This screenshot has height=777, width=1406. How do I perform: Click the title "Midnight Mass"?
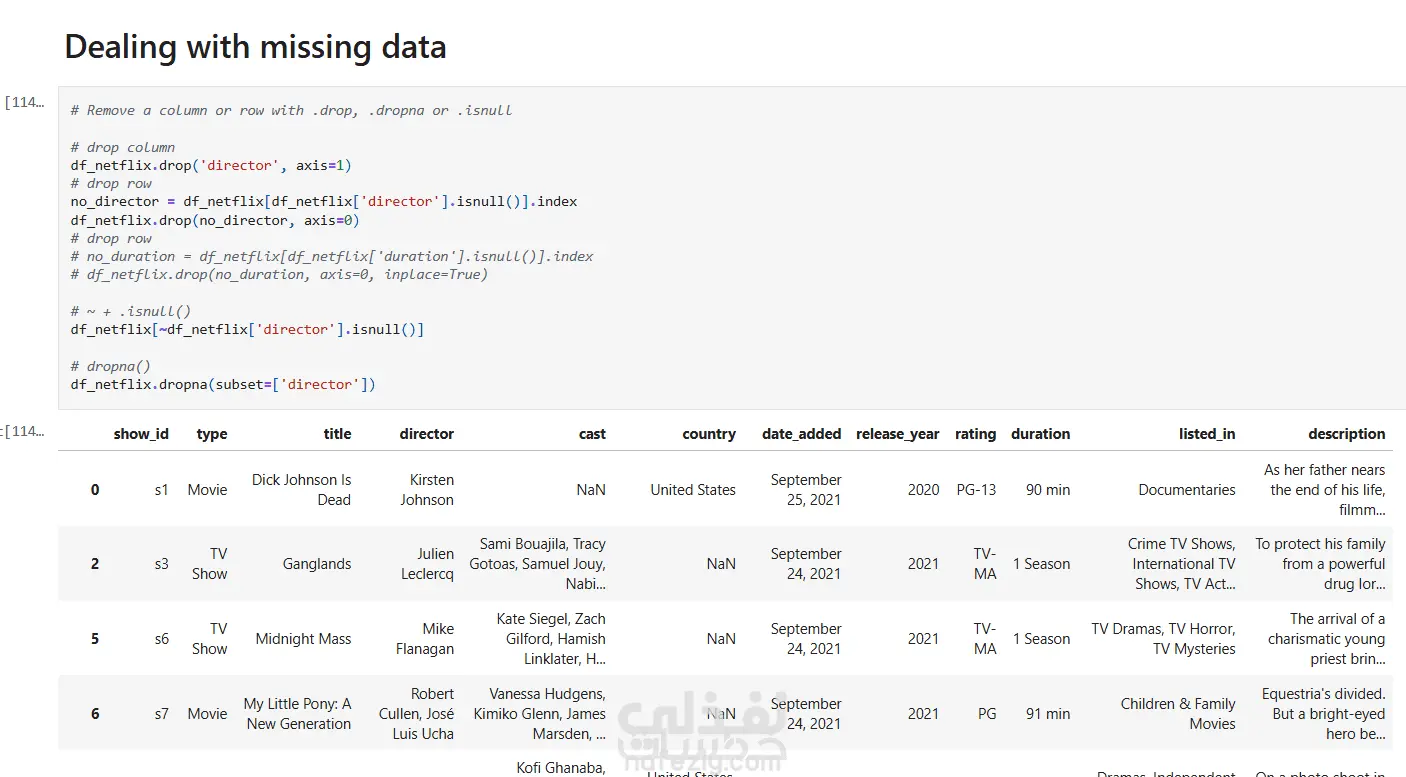coord(303,639)
